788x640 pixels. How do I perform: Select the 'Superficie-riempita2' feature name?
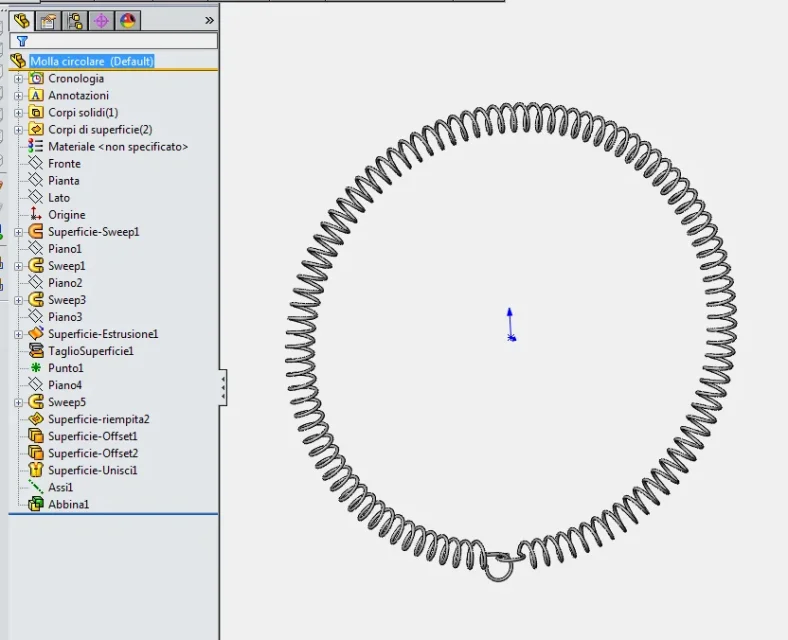pos(99,419)
